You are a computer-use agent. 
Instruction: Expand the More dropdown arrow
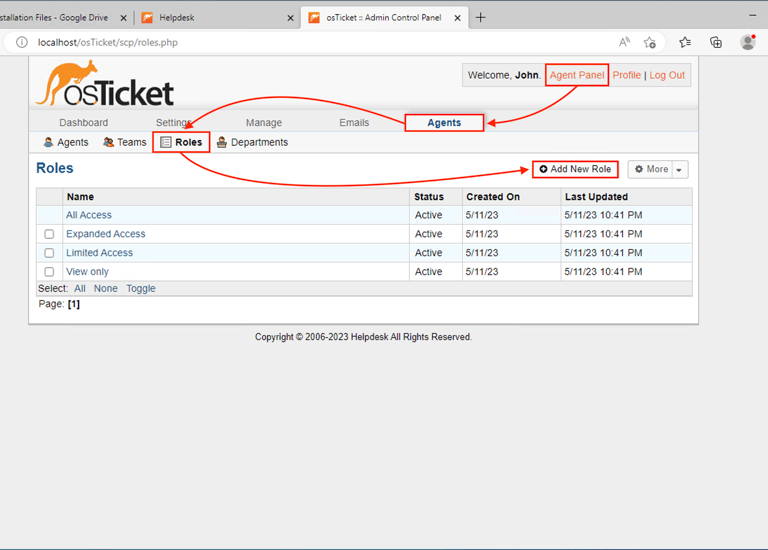click(x=680, y=169)
